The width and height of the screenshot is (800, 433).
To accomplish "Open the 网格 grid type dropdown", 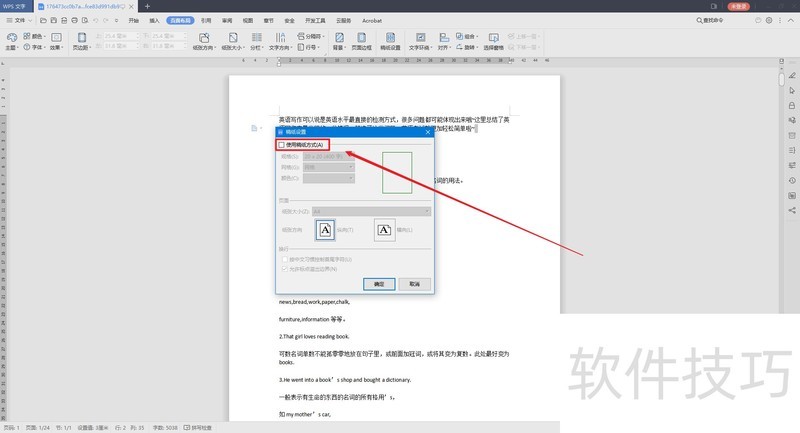I will [329, 167].
